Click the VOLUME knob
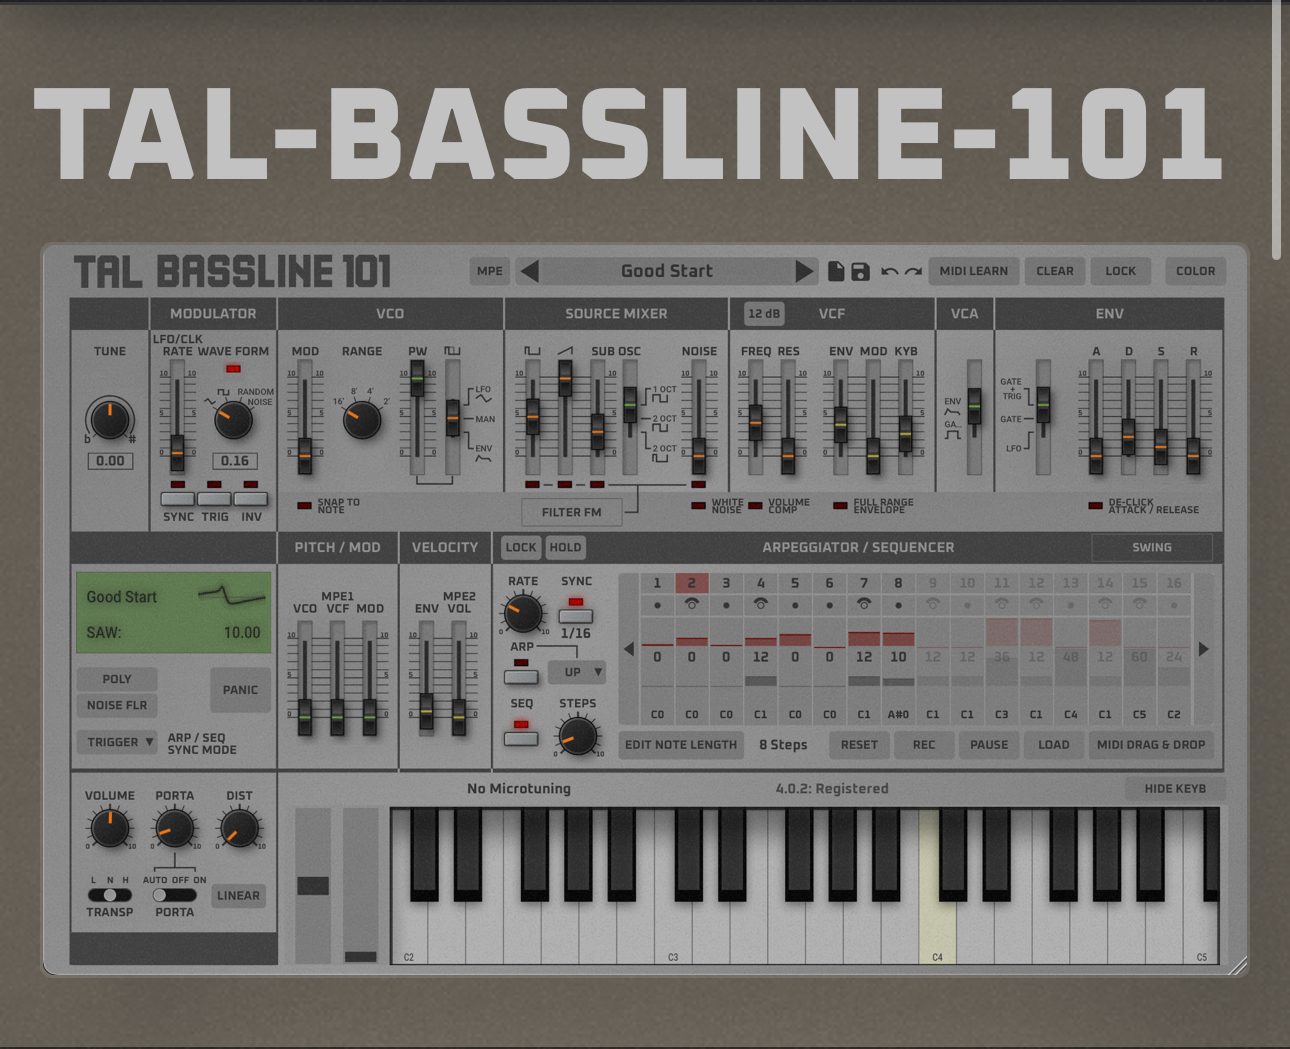The height and width of the screenshot is (1049, 1290). pyautogui.click(x=110, y=828)
